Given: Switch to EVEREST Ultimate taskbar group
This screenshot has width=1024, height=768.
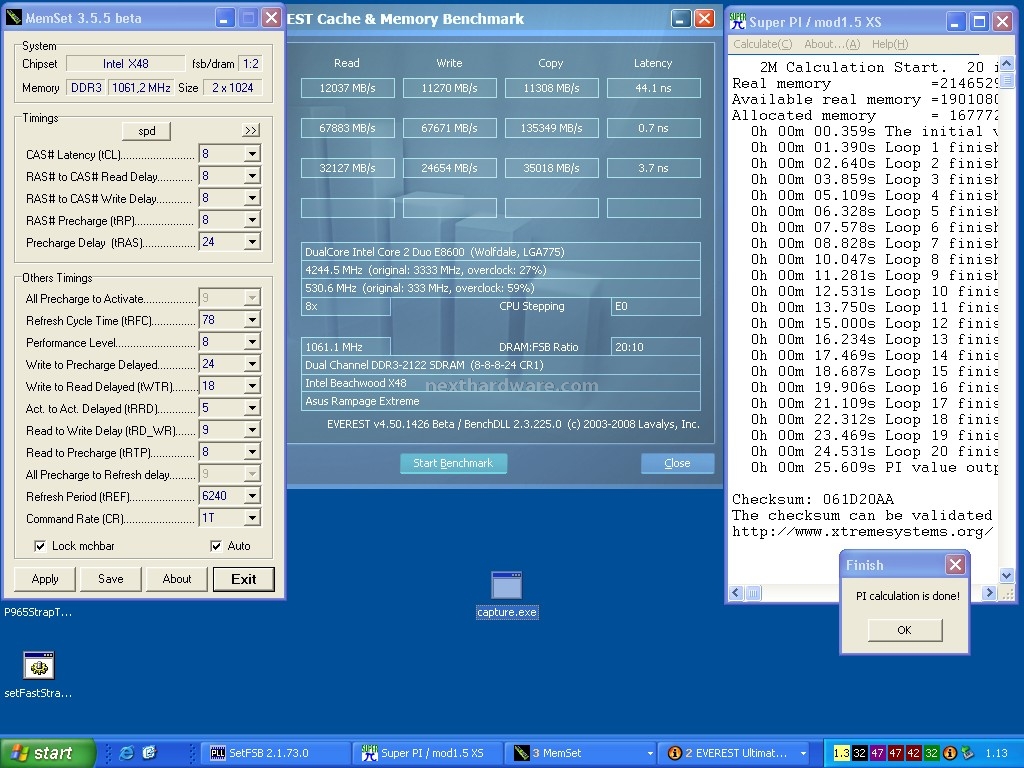Looking at the screenshot, I should pyautogui.click(x=734, y=753).
